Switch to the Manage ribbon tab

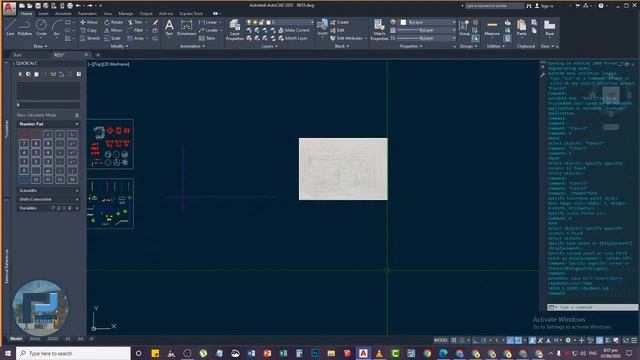(x=126, y=13)
